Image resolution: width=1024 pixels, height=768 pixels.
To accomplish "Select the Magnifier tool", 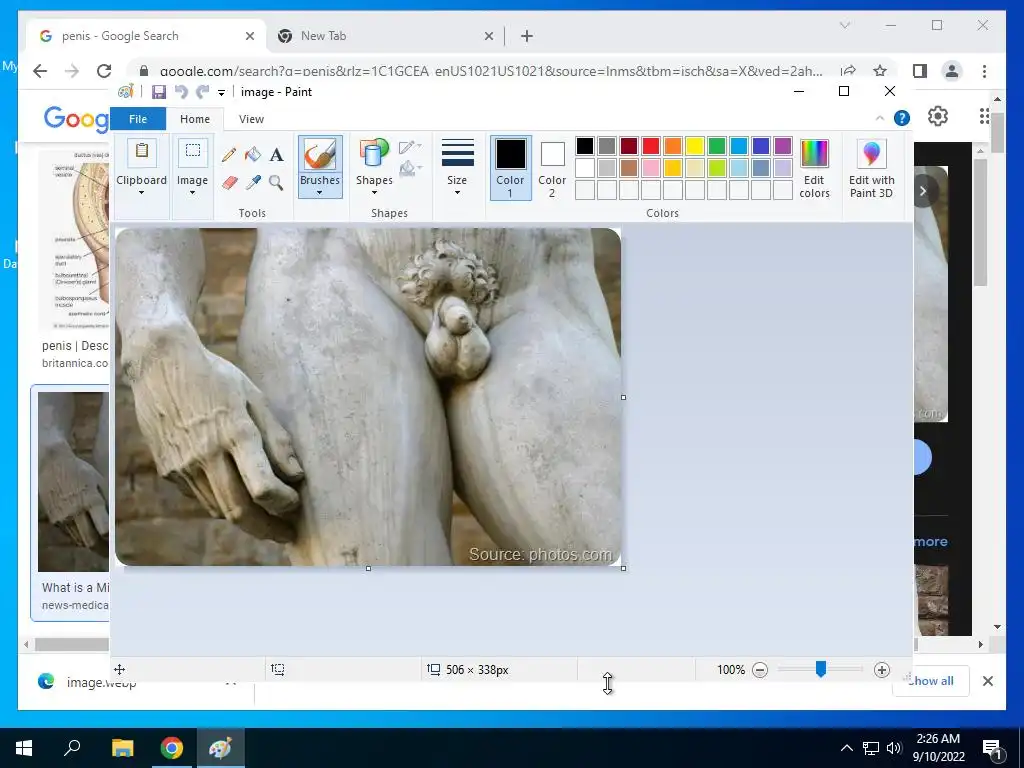I will (276, 182).
